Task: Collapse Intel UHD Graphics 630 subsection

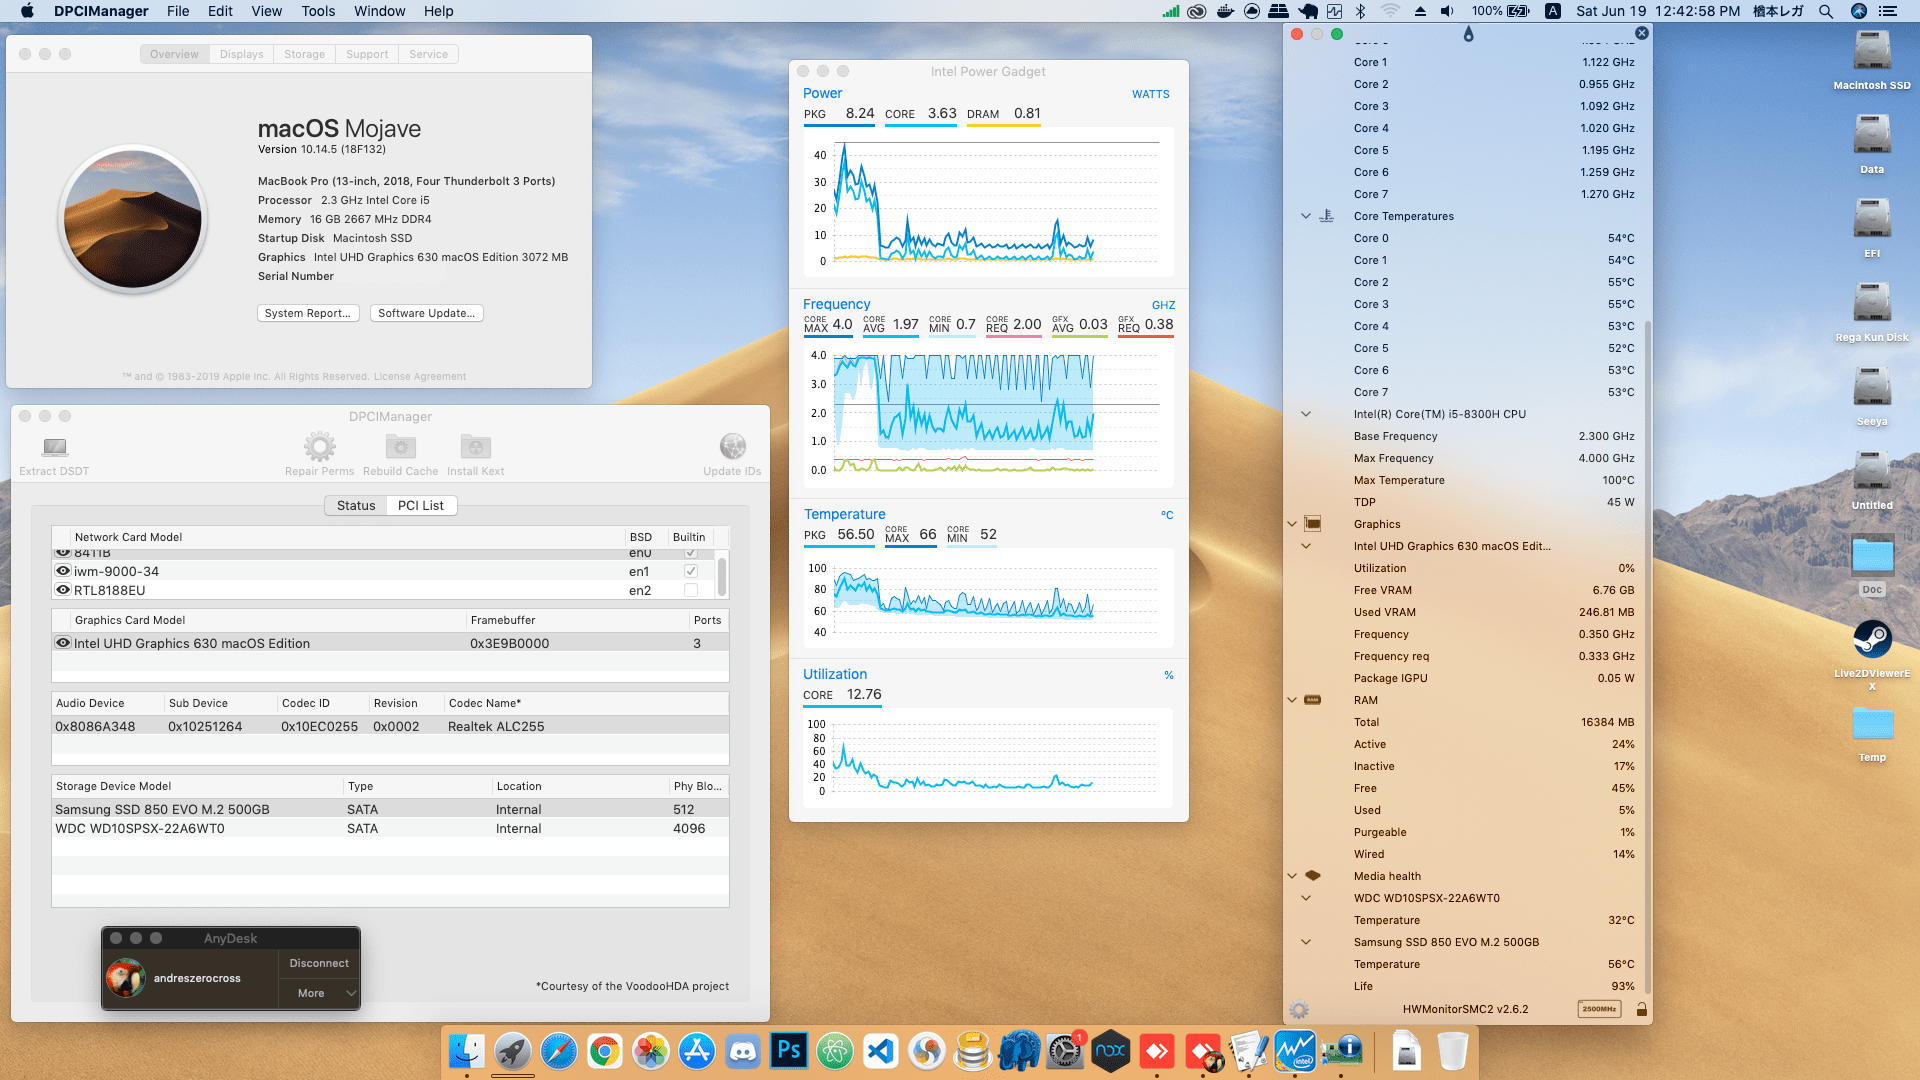Action: pyautogui.click(x=1306, y=546)
